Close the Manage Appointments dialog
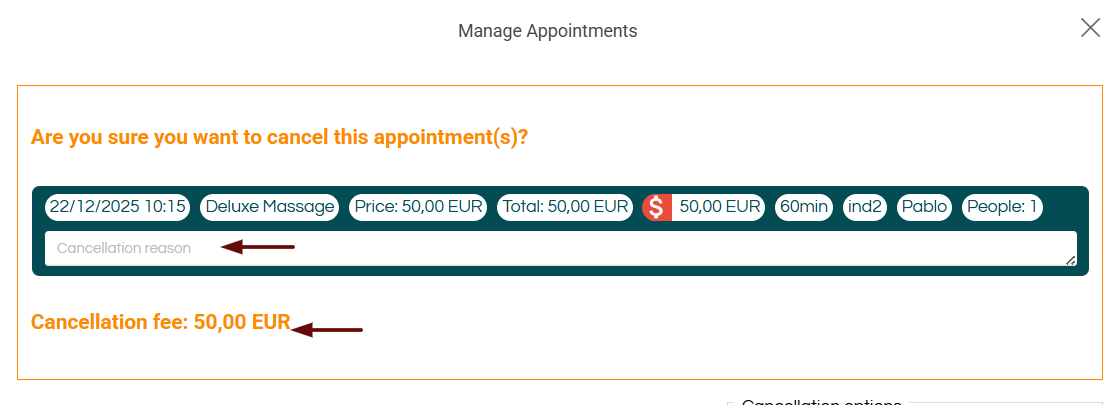The width and height of the screenshot is (1113, 405). (x=1090, y=28)
